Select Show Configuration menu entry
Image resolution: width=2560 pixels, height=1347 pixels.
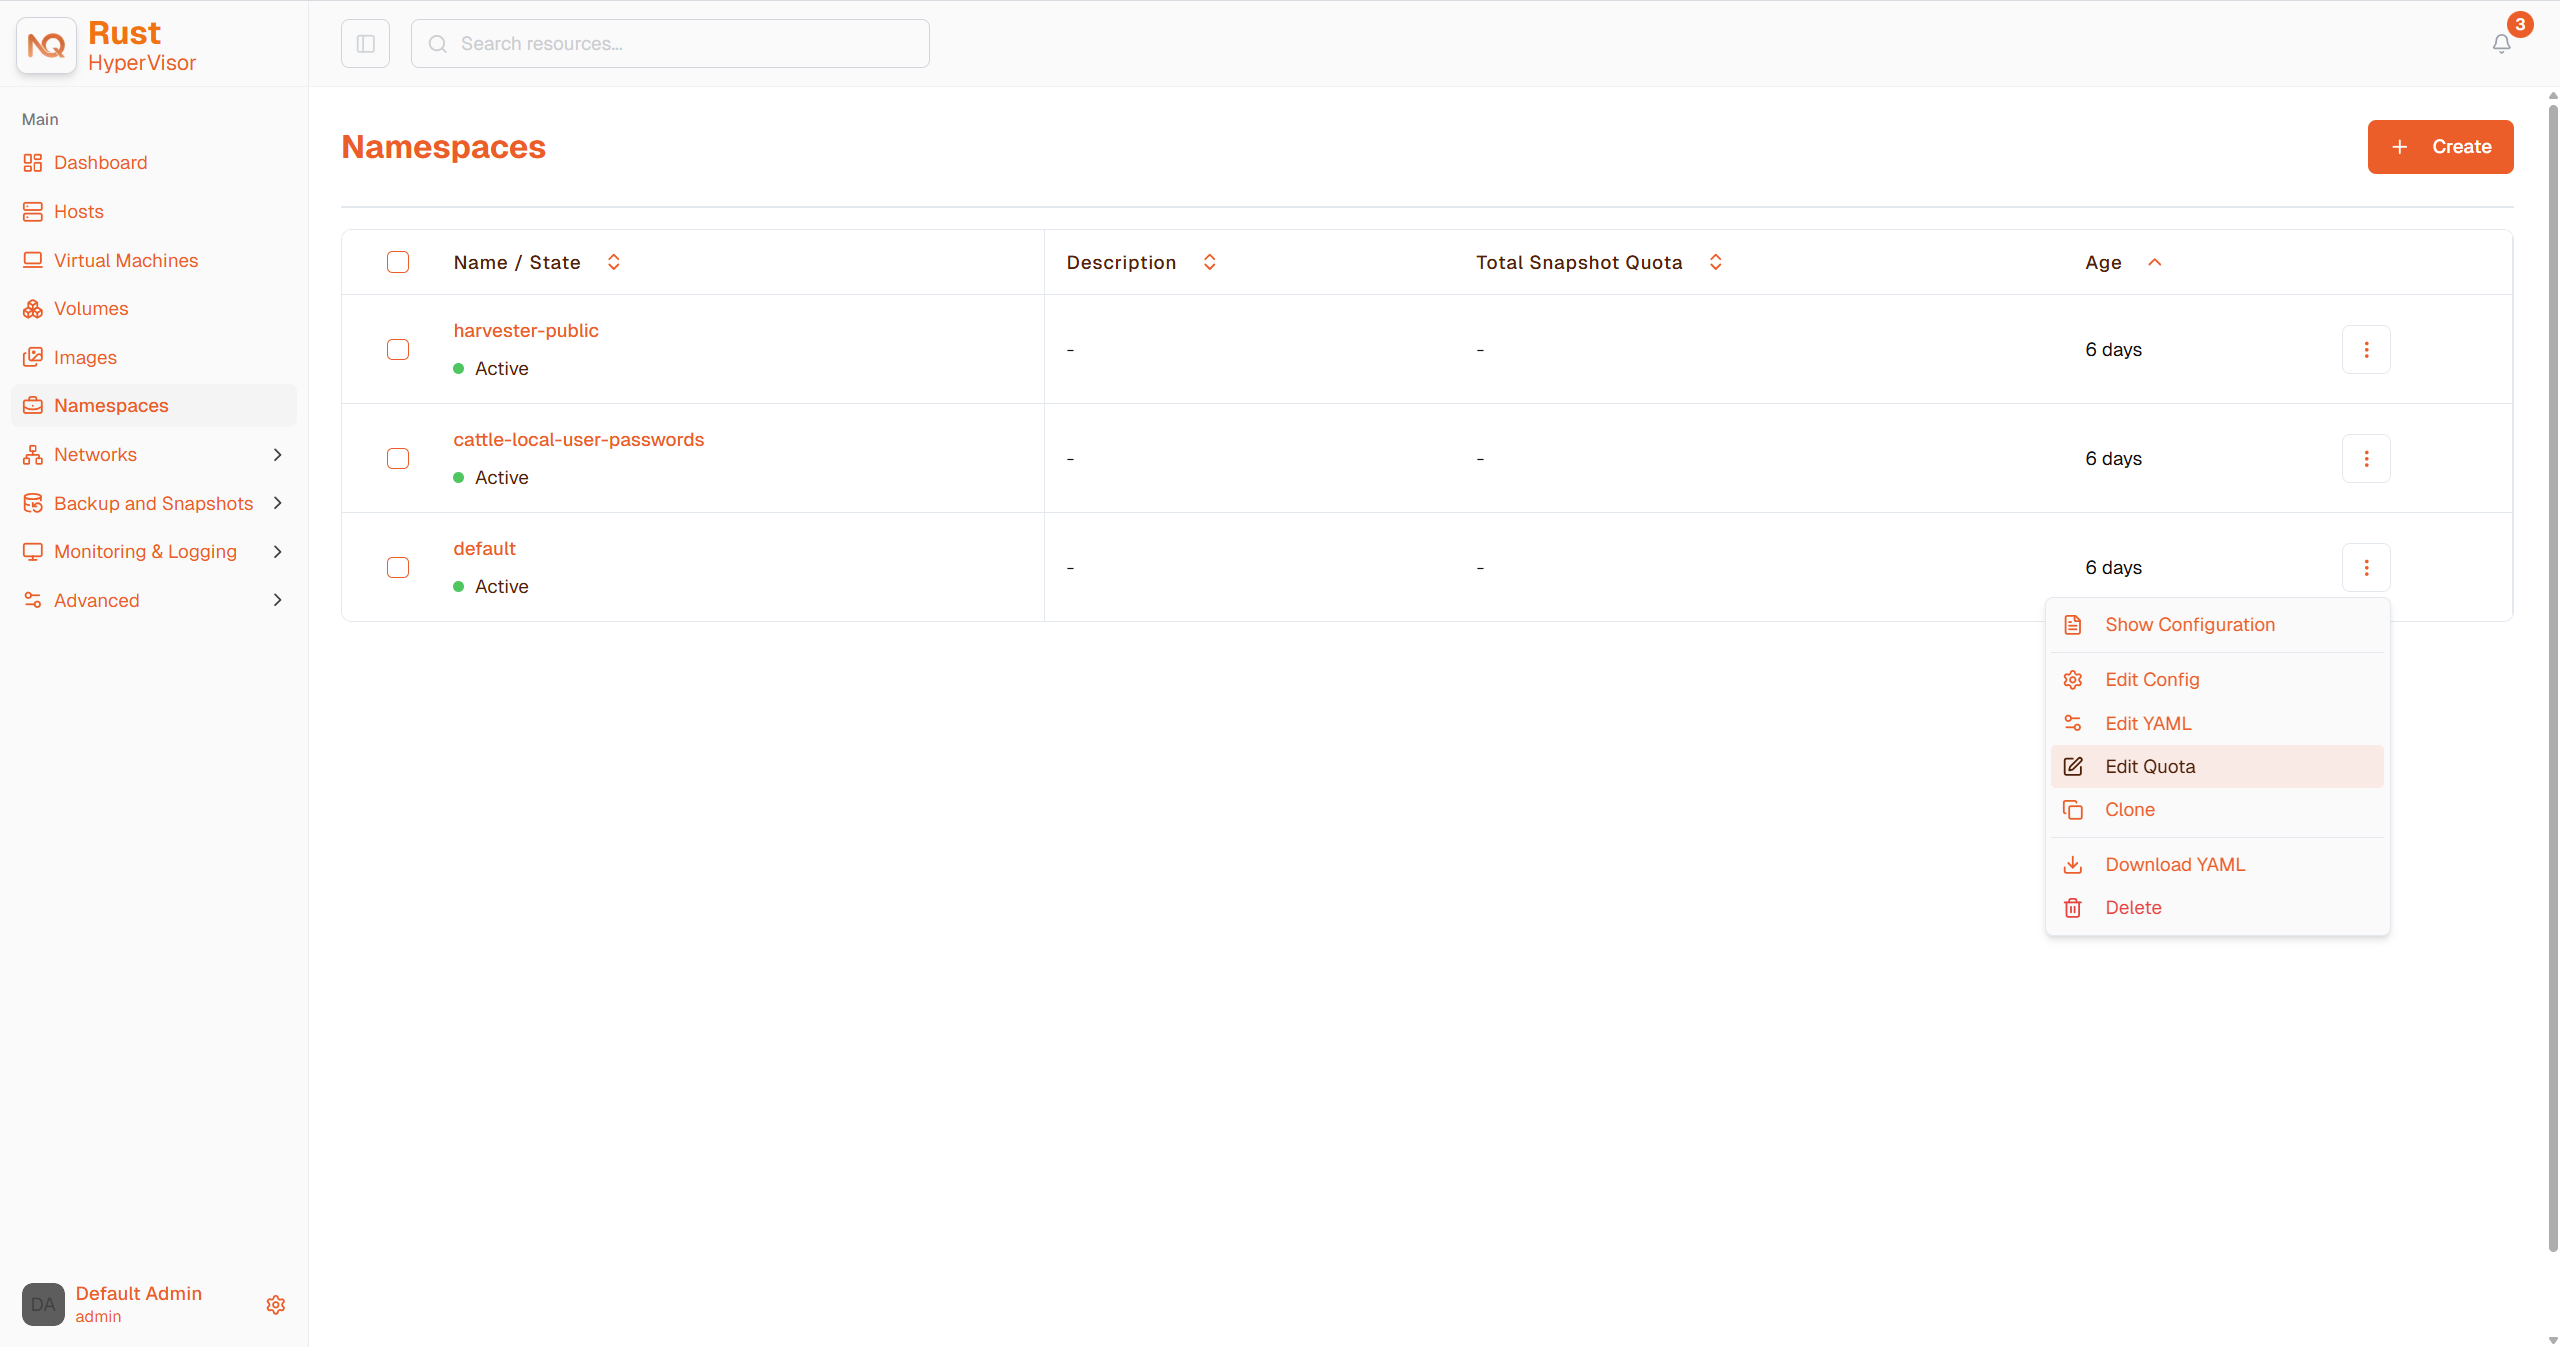pos(2217,625)
